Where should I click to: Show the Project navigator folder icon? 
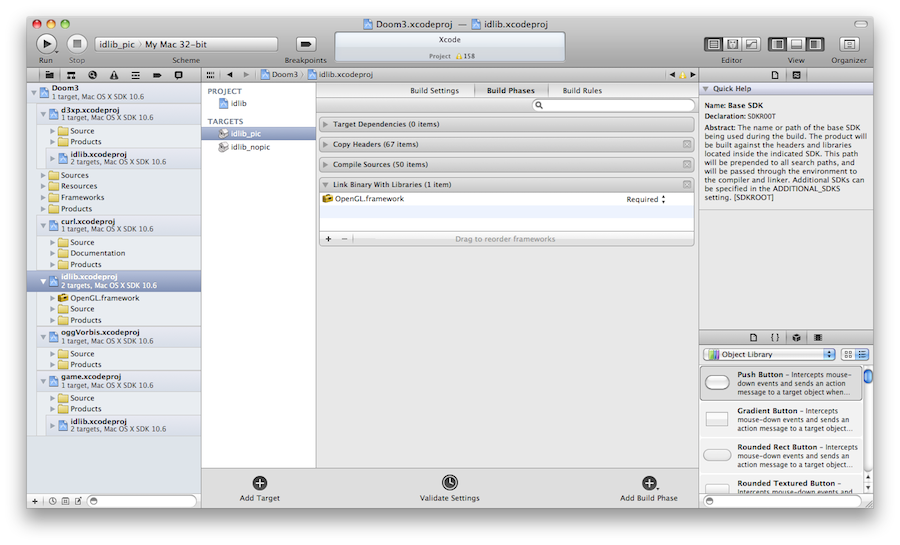[49, 75]
